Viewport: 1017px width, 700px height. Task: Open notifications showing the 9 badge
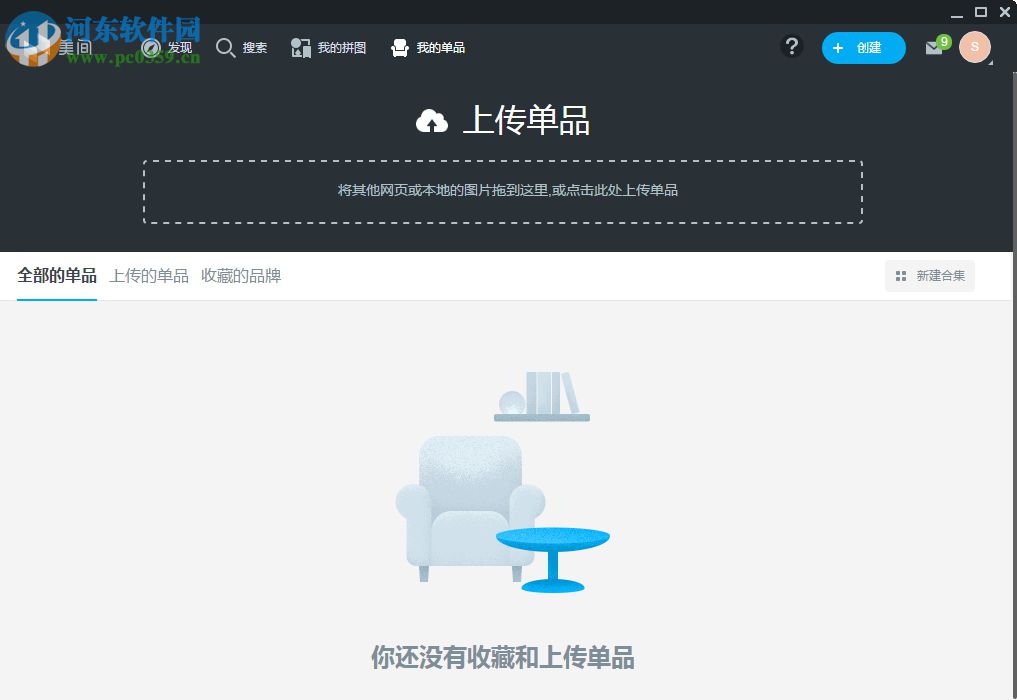(941, 40)
